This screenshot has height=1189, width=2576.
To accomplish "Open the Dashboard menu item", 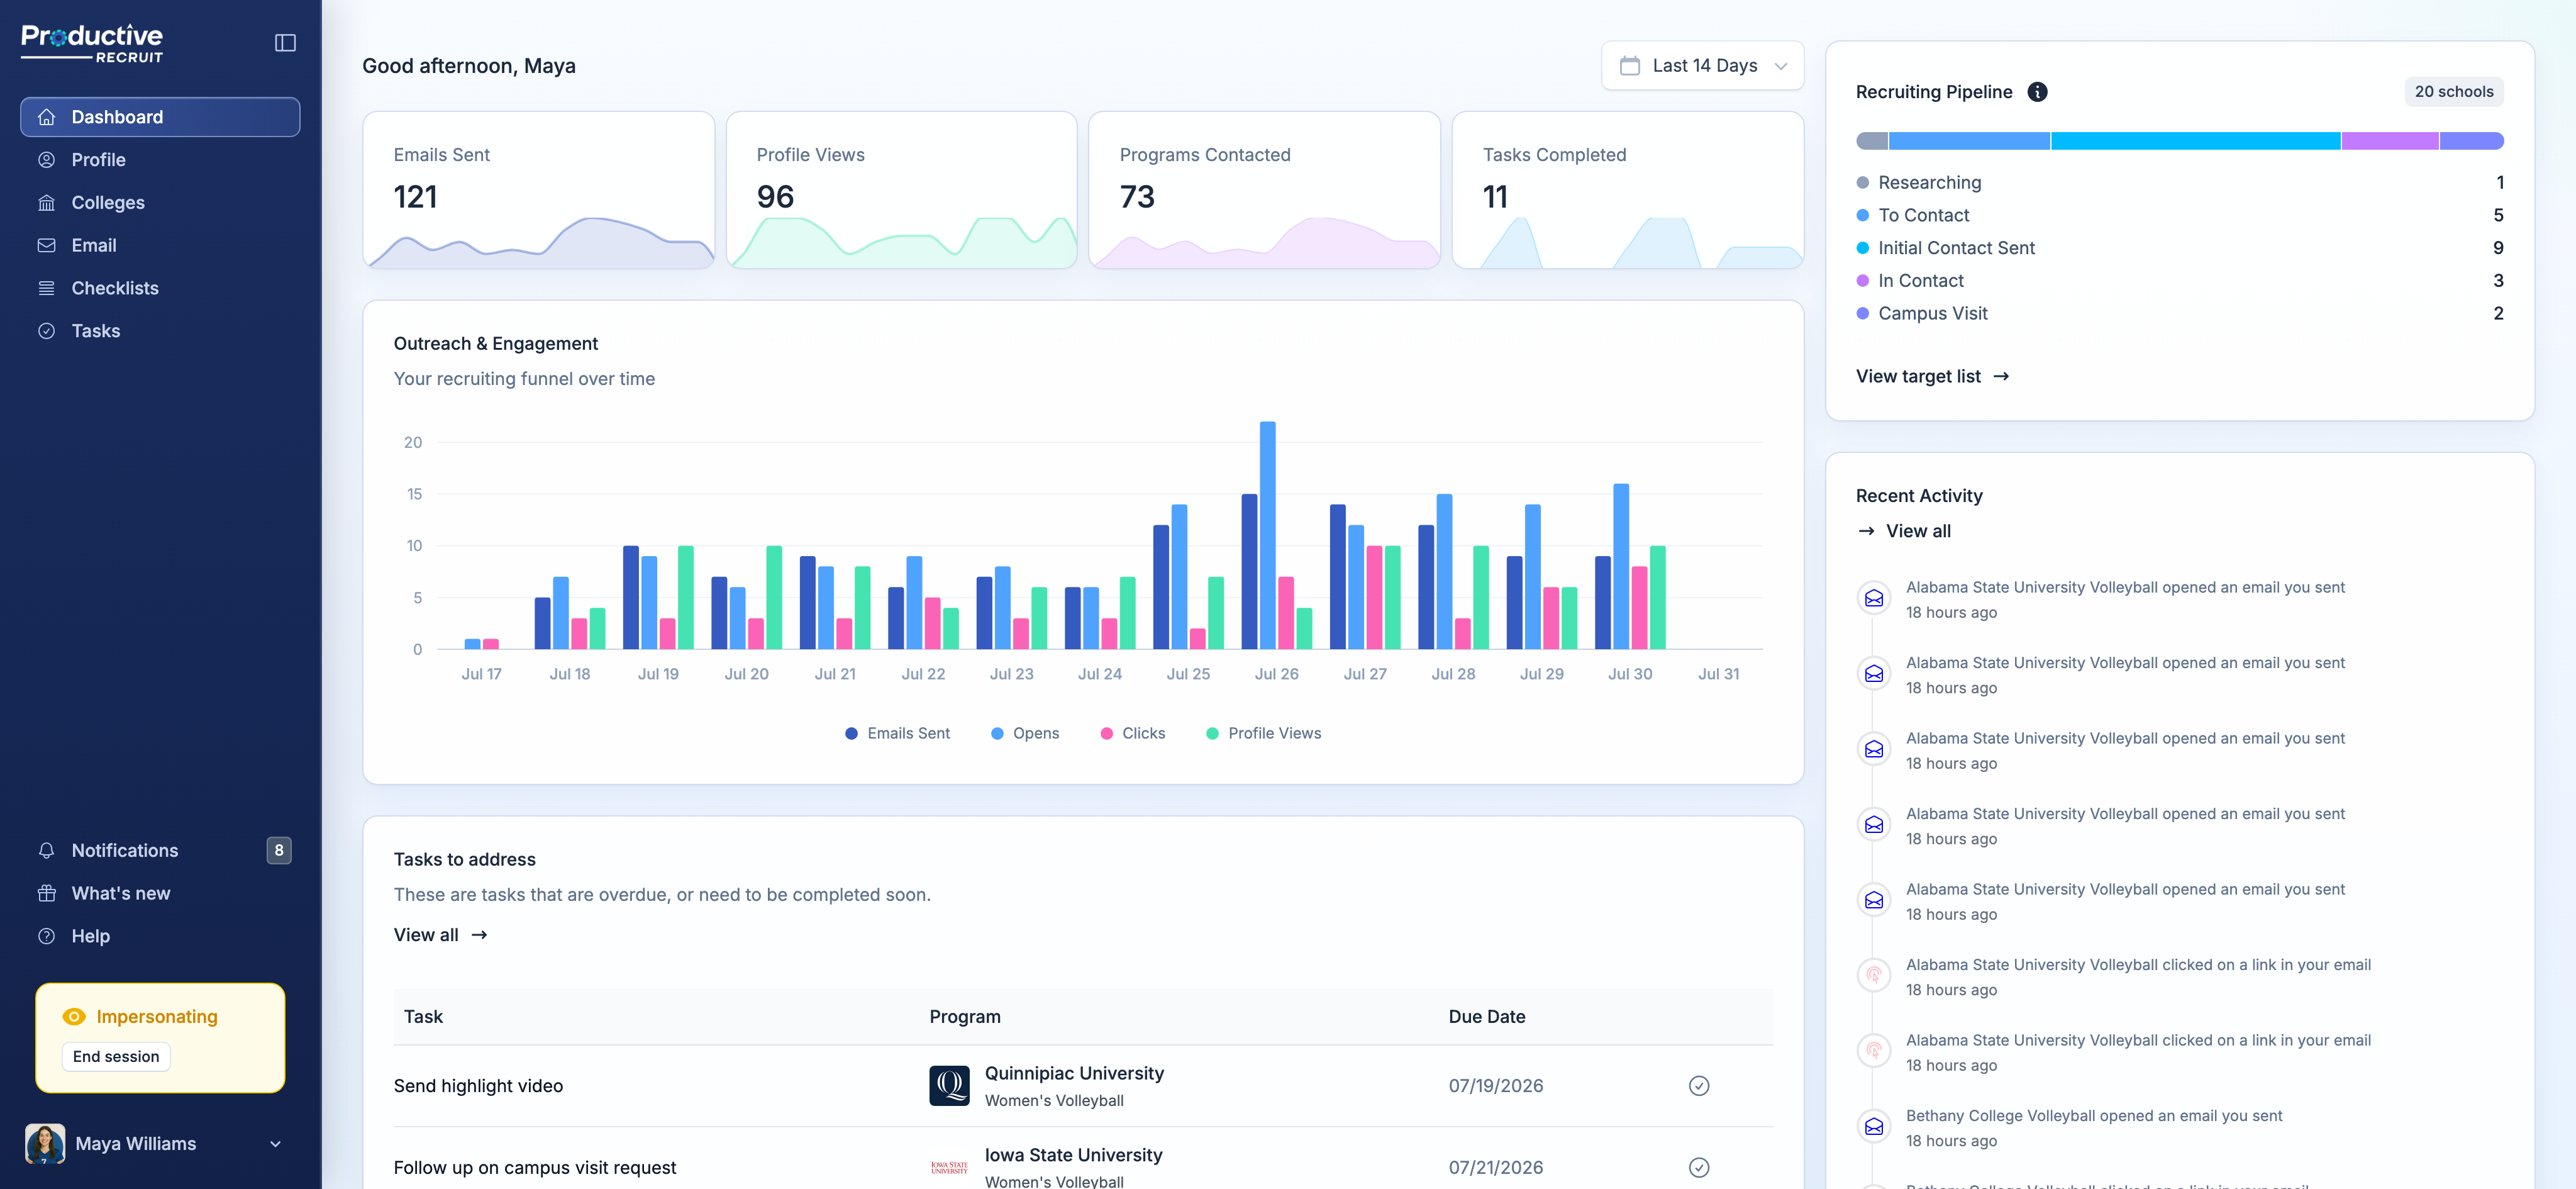I will point(160,117).
